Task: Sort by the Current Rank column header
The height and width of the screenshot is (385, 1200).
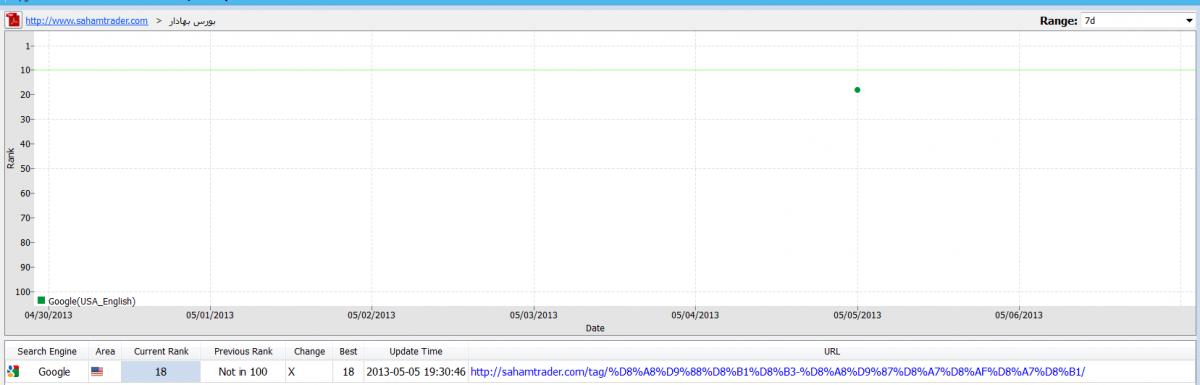Action: pos(161,352)
